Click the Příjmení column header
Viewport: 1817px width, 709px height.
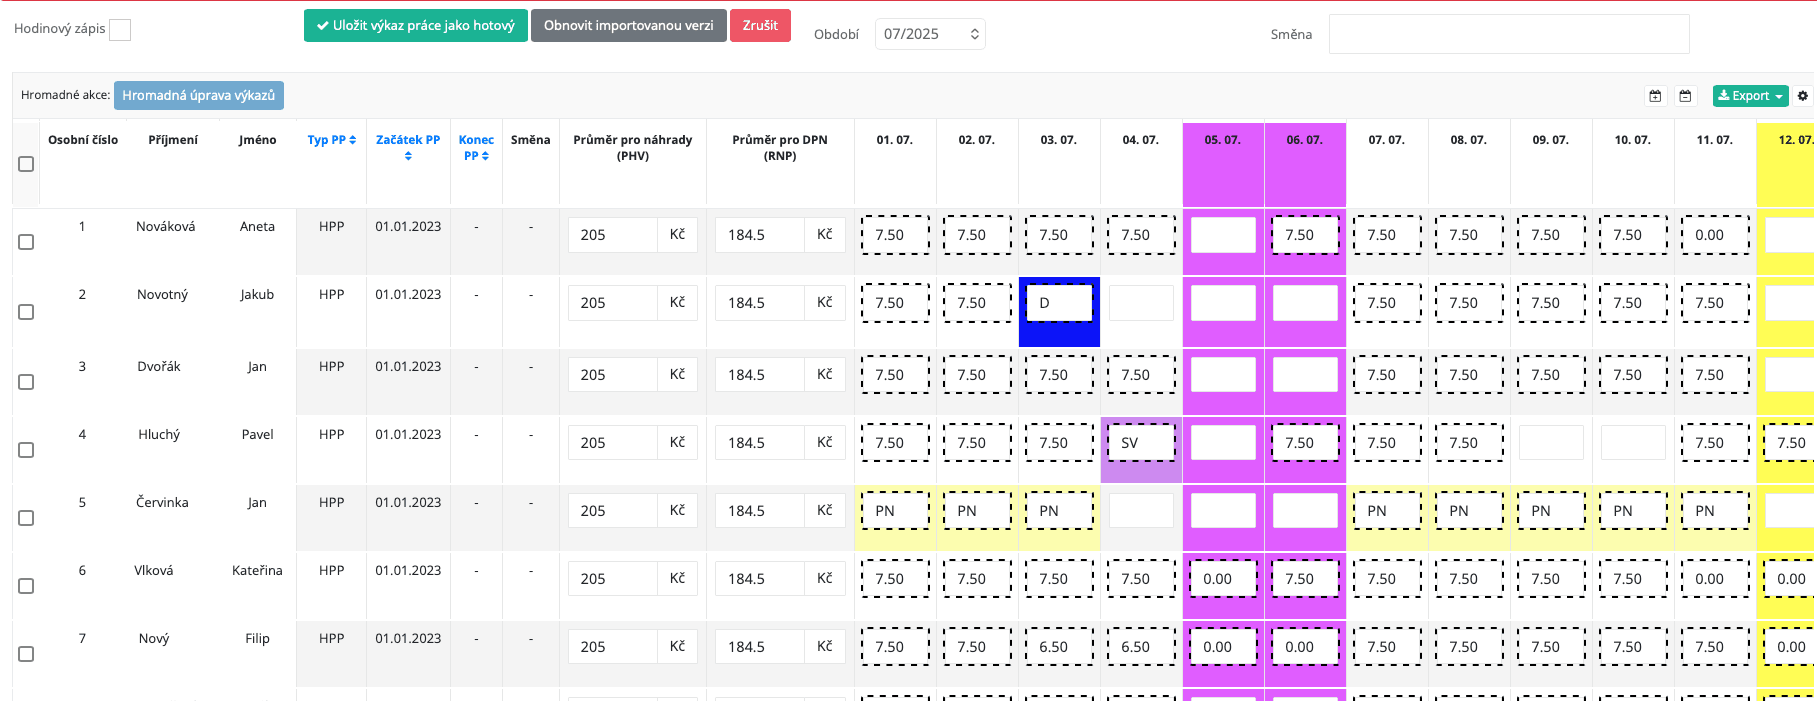(x=173, y=140)
